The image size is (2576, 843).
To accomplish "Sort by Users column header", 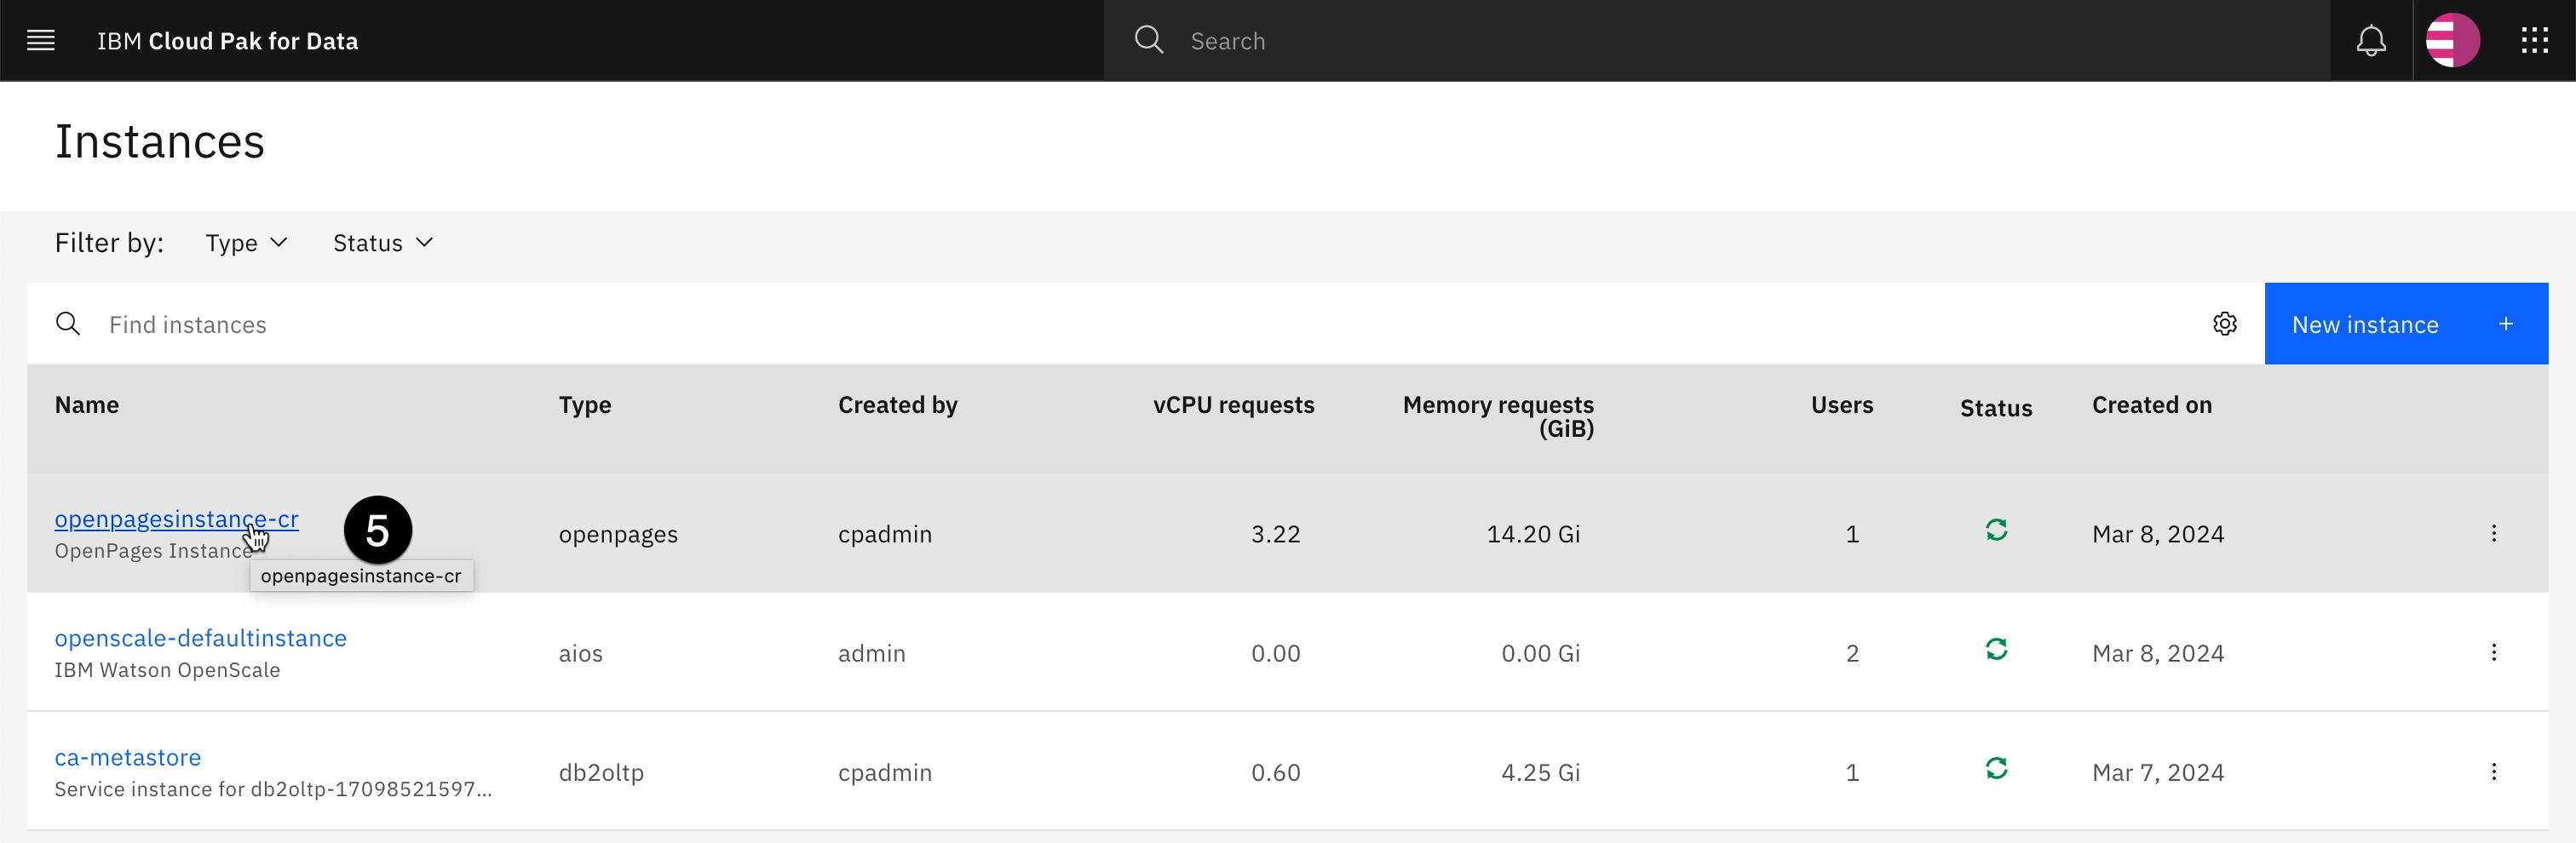I will point(1842,405).
